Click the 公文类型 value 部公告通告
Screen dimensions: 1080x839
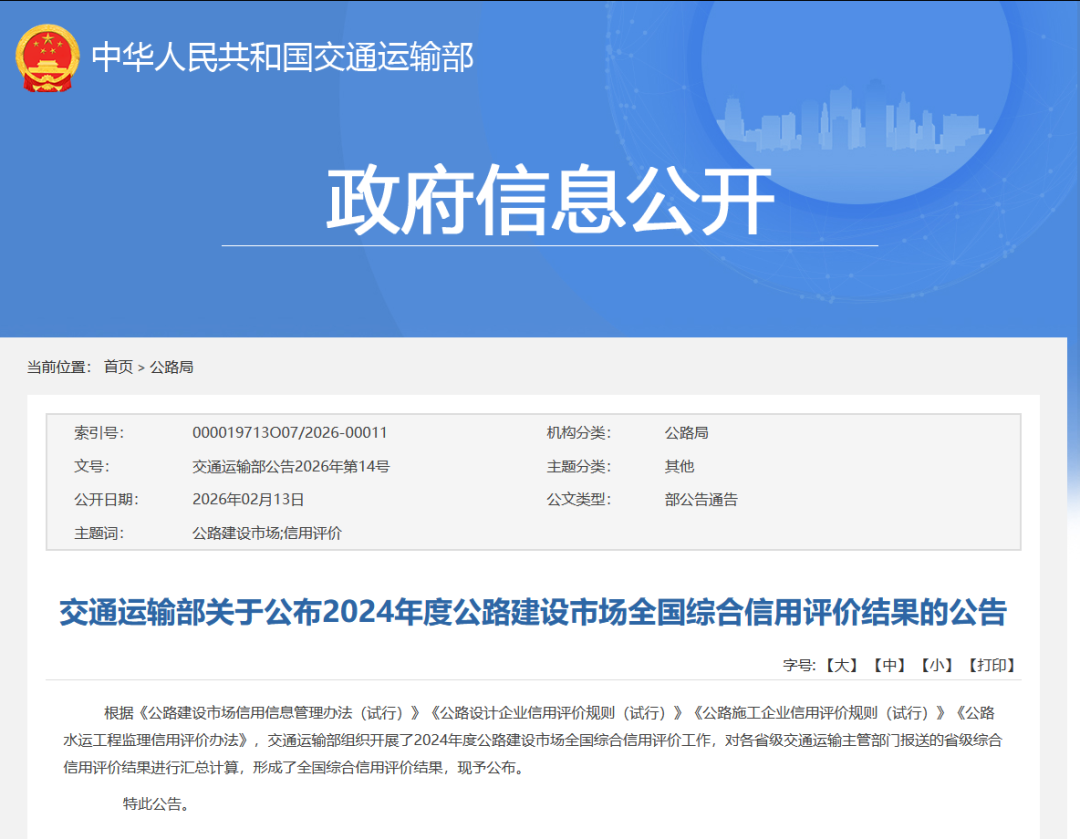[x=701, y=499]
